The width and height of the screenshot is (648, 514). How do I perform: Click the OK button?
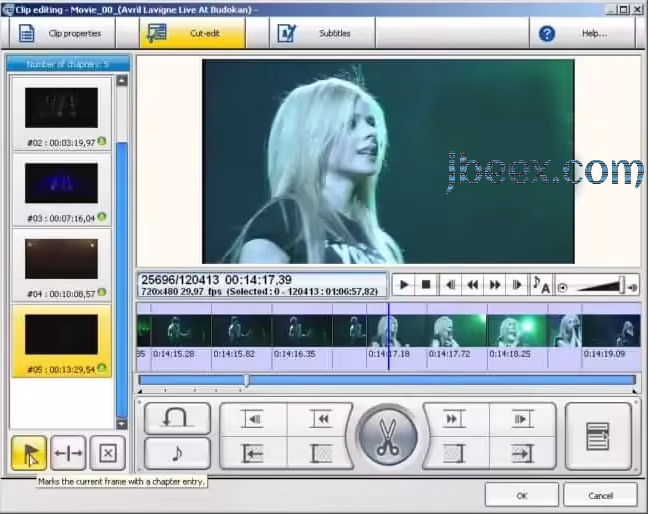coord(522,495)
